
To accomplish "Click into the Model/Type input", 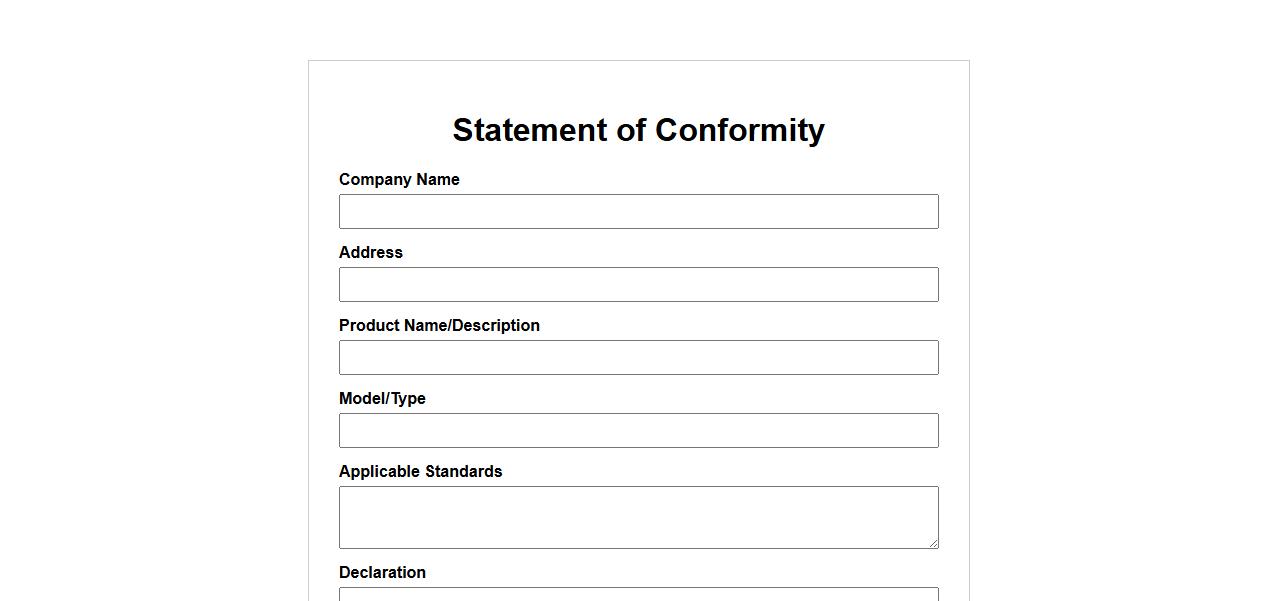I will tap(638, 431).
